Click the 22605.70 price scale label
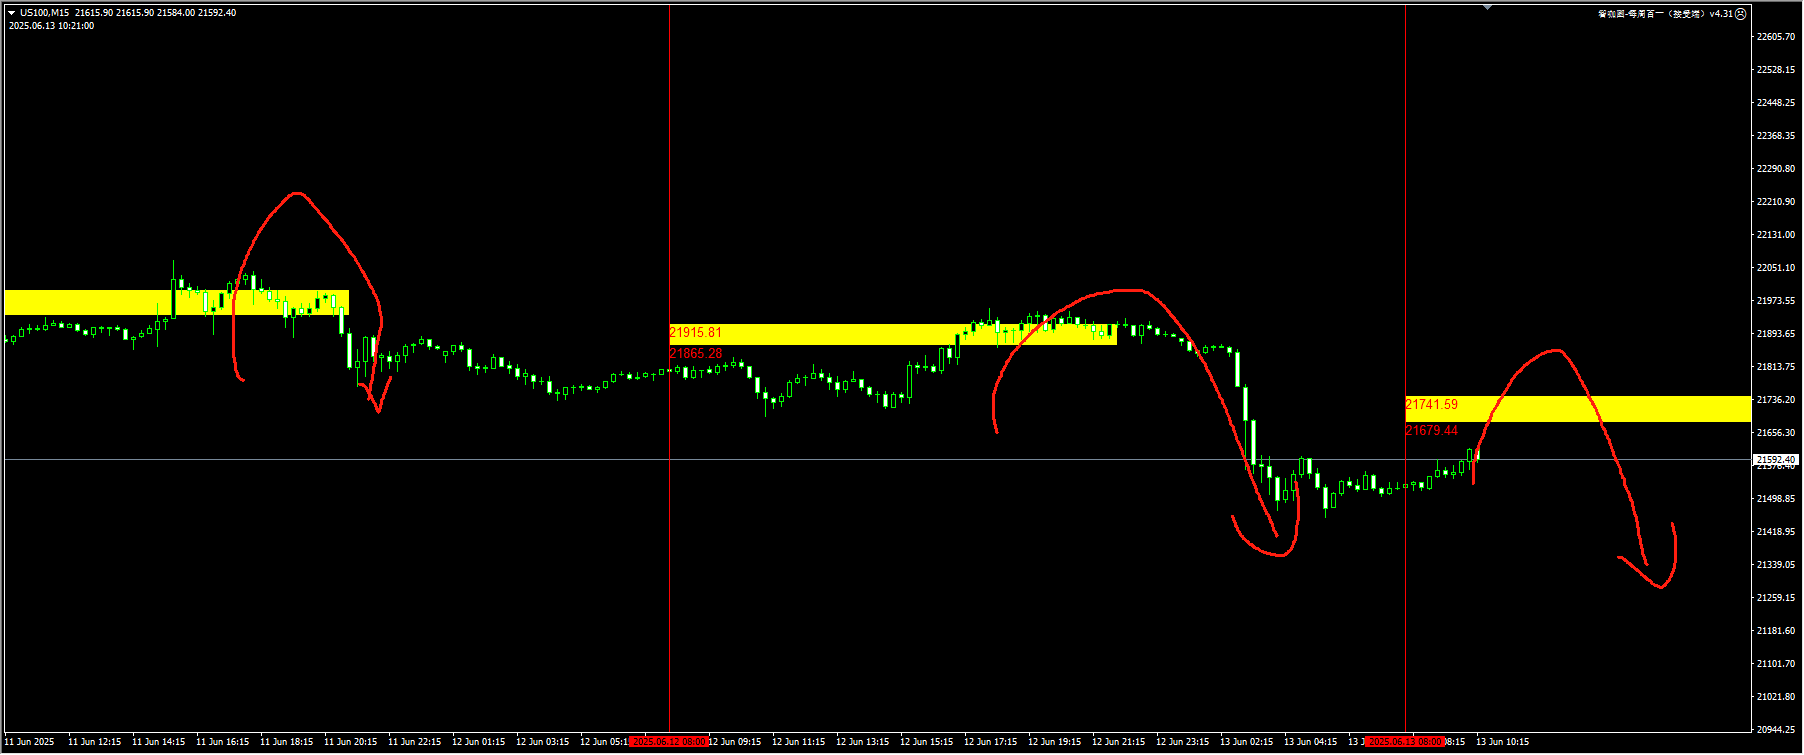Screen dimensions: 1804x755 click(x=1775, y=37)
